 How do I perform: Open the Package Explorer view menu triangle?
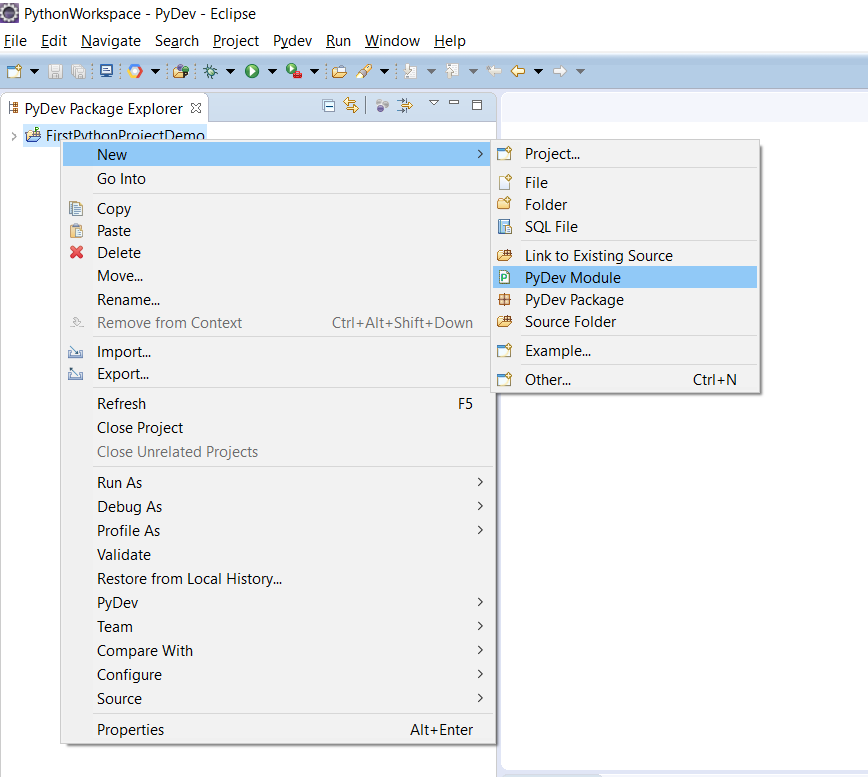[433, 104]
